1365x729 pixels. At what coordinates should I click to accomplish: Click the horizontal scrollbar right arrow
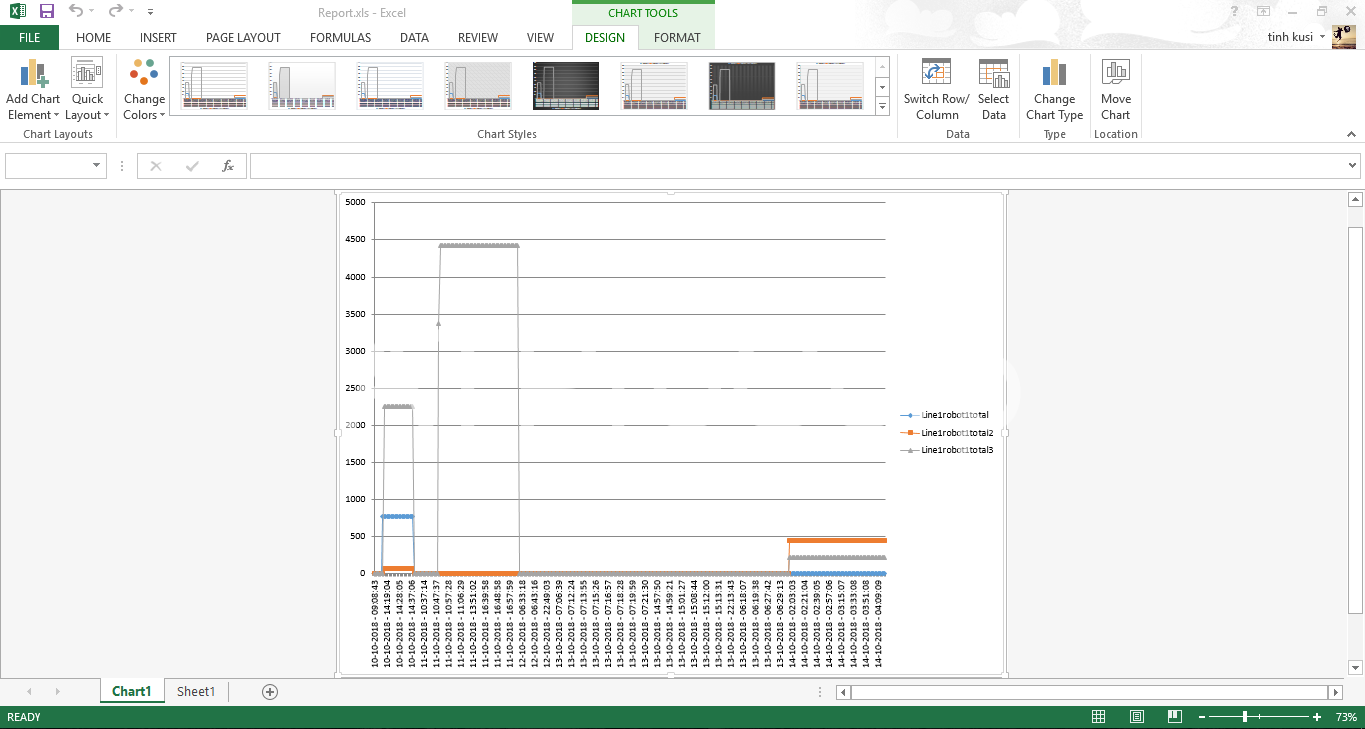click(x=1334, y=692)
